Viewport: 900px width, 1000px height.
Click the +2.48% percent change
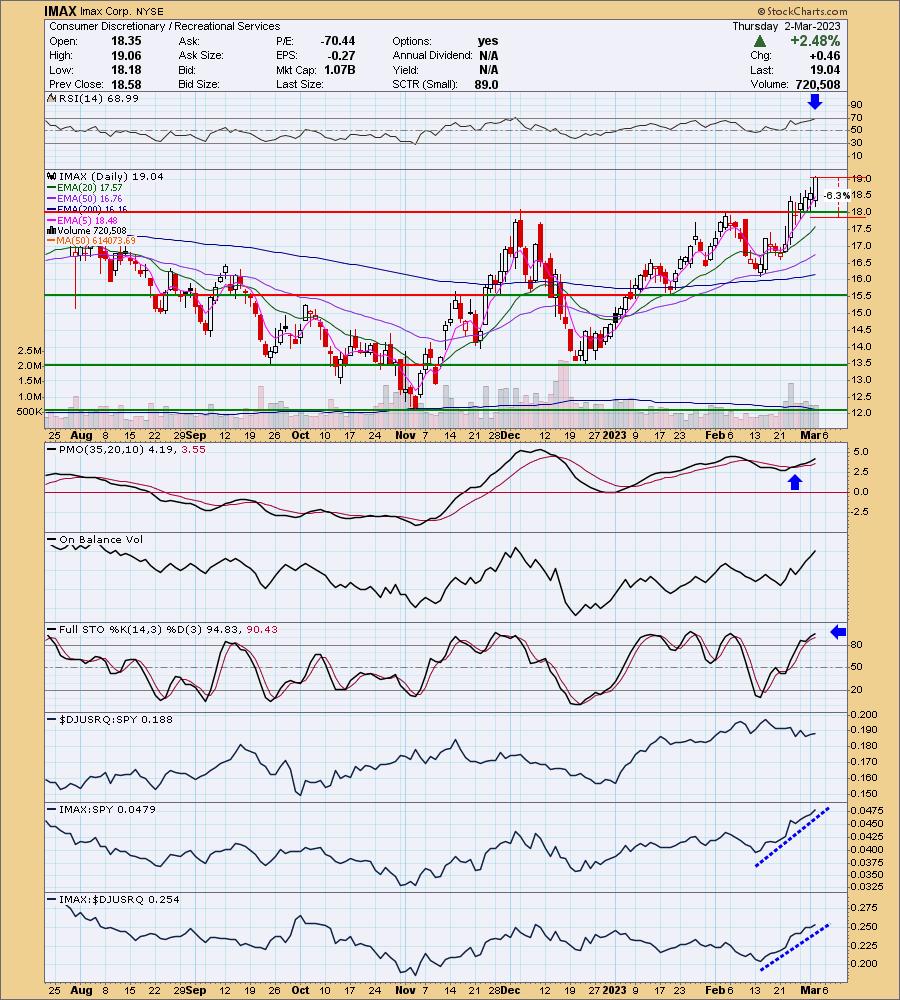815,41
